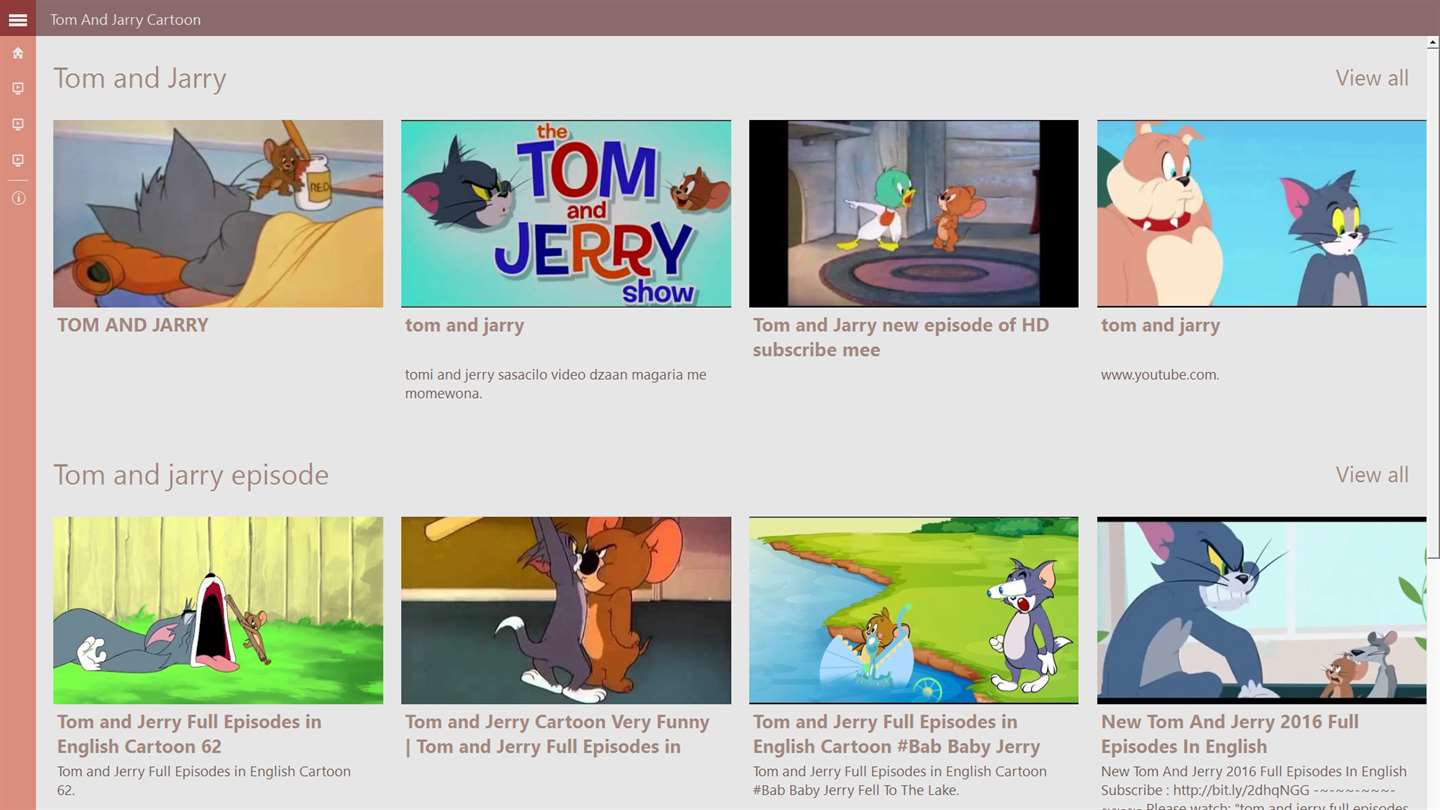
Task: Click 'tom and jarry' title above 'tomi and jerry sasacilo'
Action: tap(464, 325)
